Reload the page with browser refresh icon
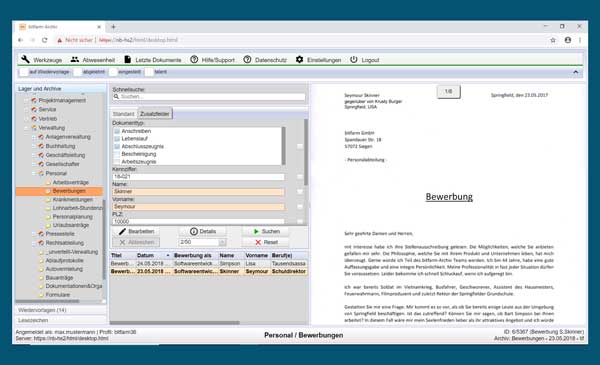Viewport: 600px width, 365px height. point(44,40)
